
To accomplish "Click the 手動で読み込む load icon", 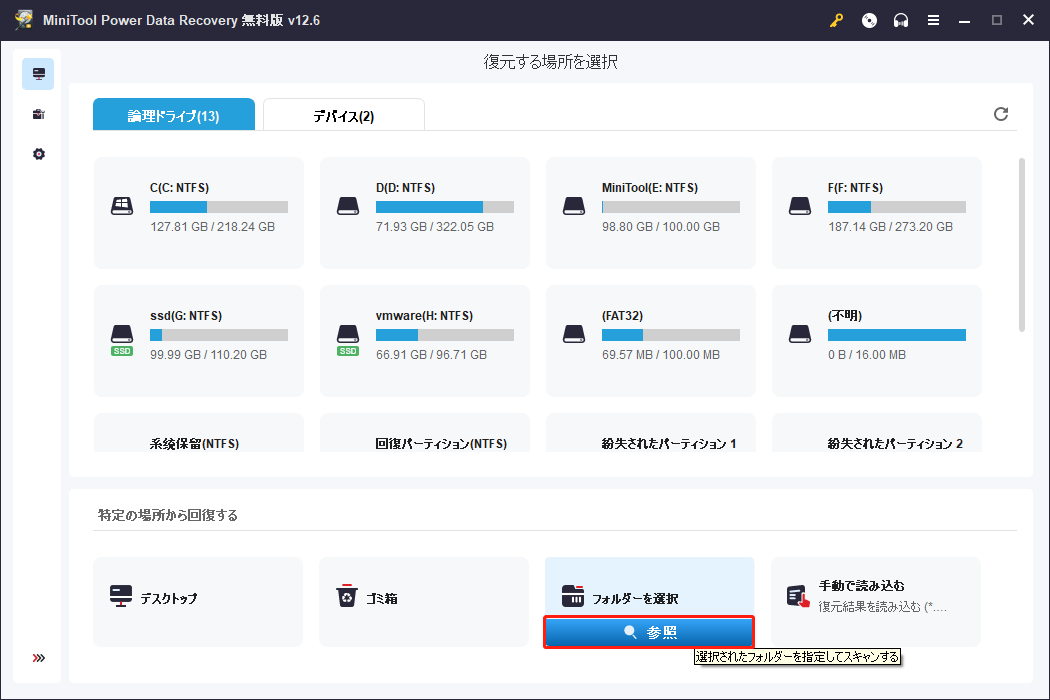I will 798,596.
